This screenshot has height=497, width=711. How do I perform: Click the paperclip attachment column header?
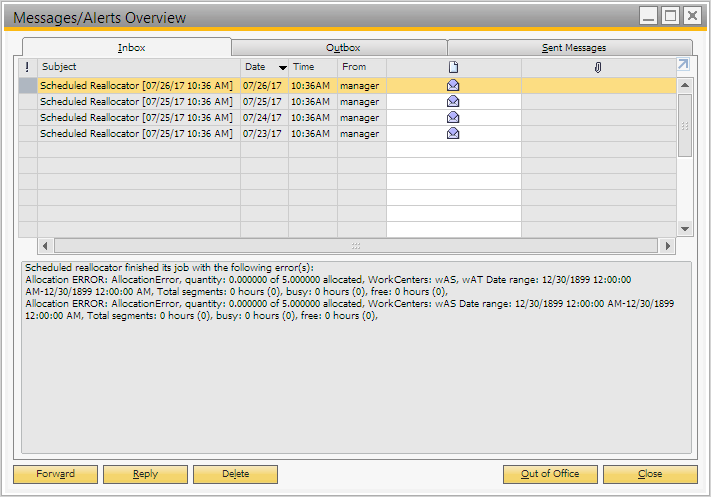[x=598, y=67]
